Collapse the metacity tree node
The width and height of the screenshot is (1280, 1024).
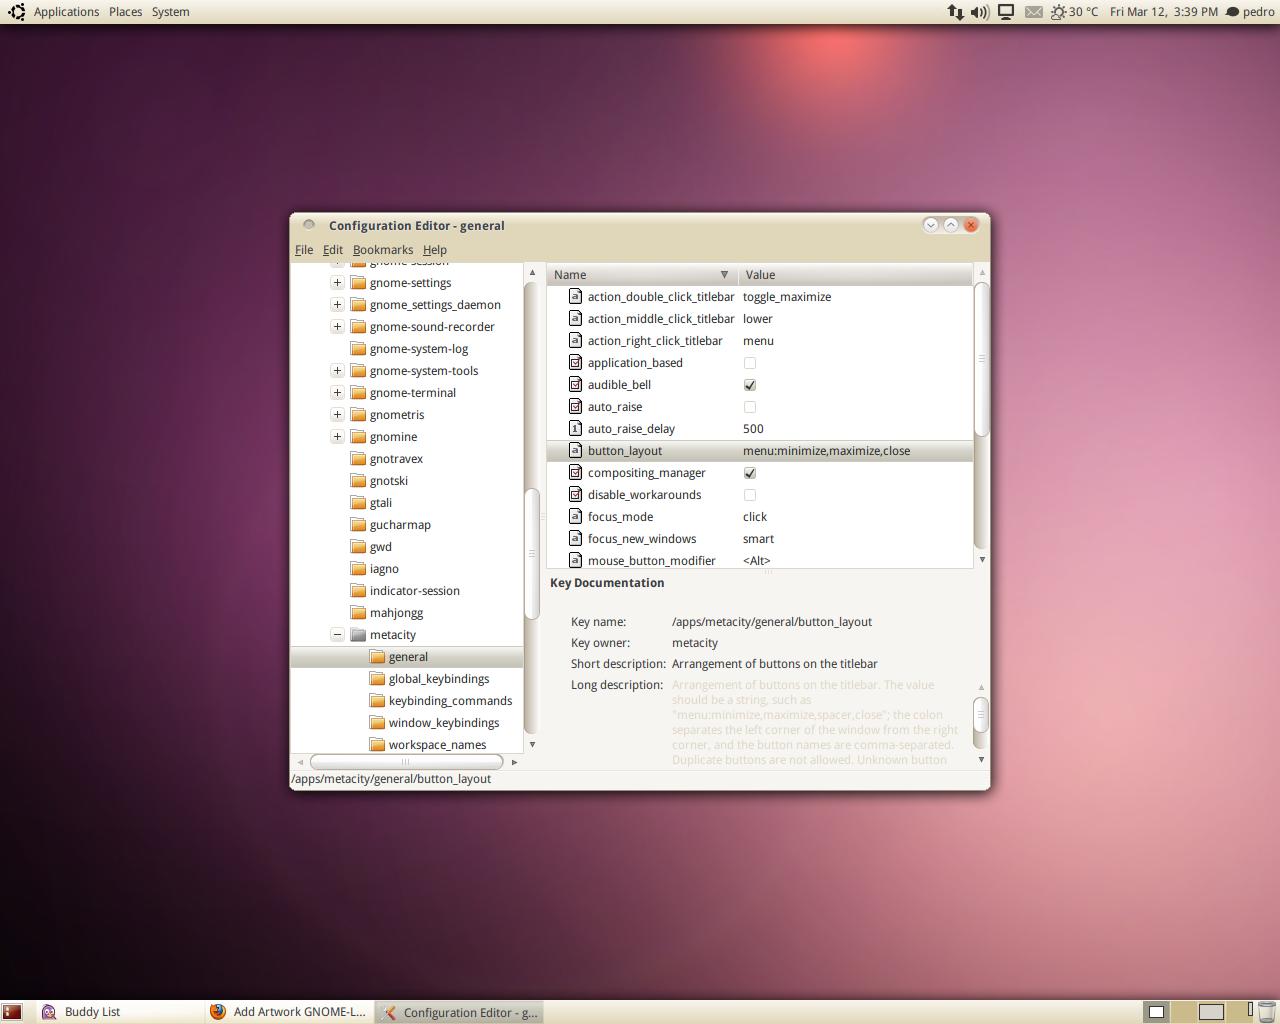coord(337,635)
